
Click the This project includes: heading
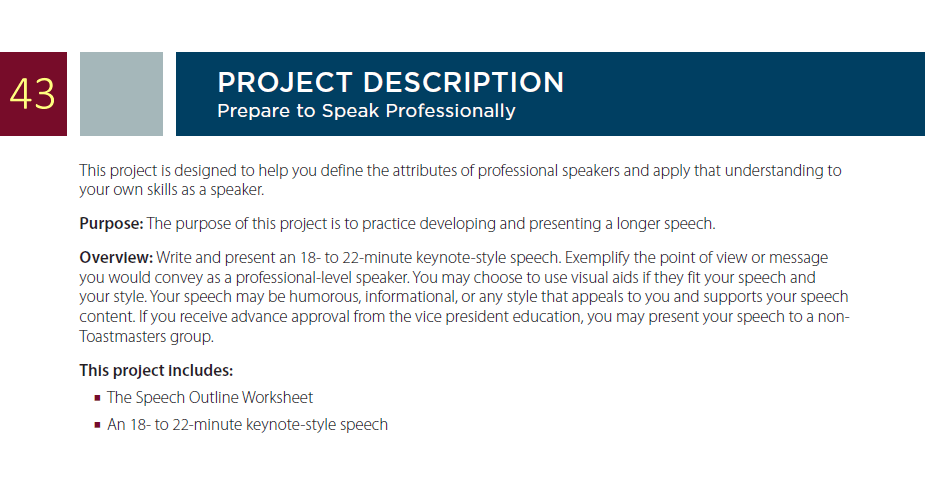pyautogui.click(x=156, y=371)
